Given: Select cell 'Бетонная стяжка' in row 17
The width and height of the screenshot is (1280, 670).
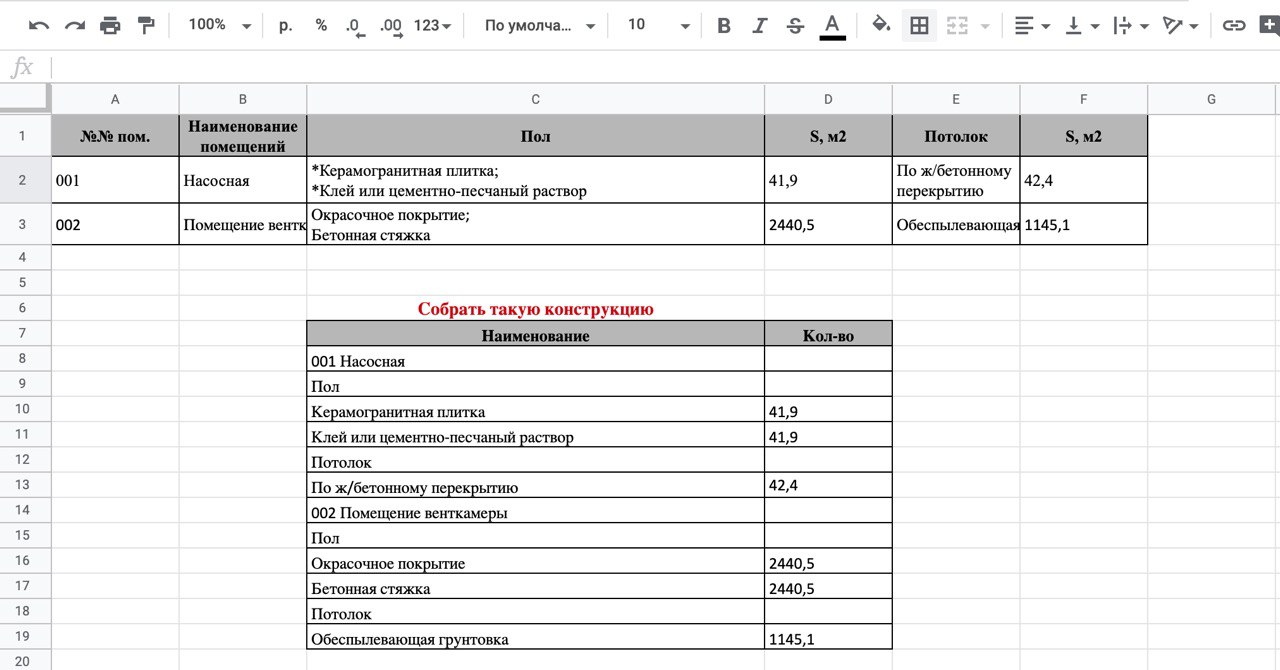Looking at the screenshot, I should [x=536, y=587].
